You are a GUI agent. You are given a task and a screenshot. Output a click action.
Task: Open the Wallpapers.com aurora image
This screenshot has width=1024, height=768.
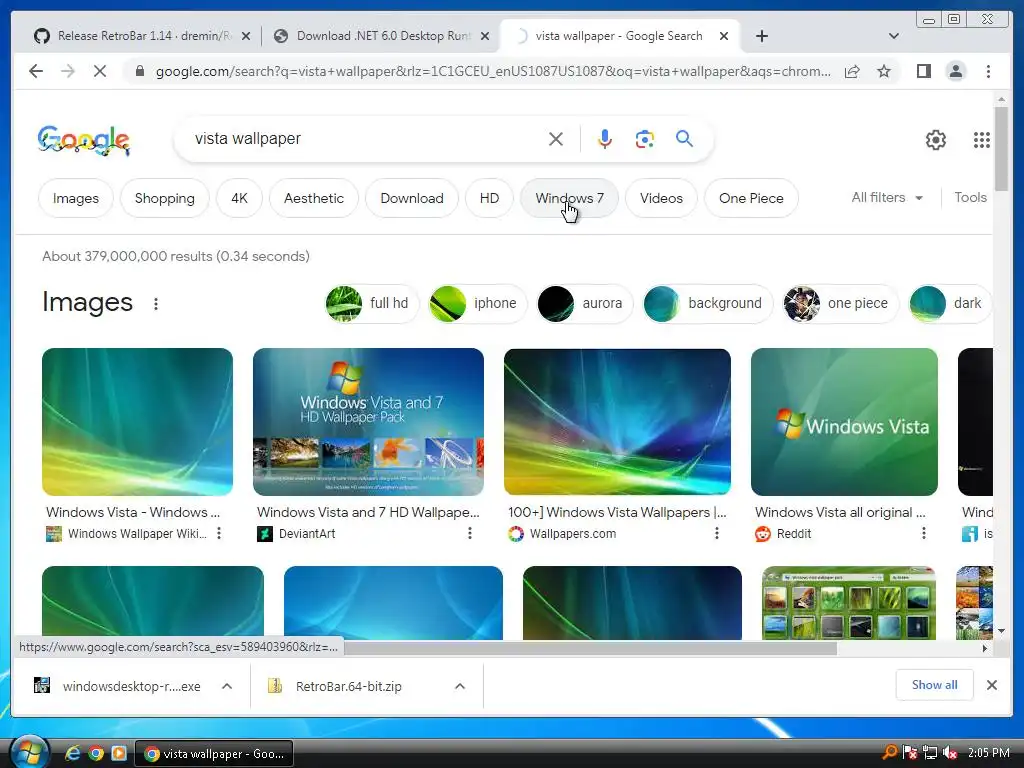(x=617, y=422)
